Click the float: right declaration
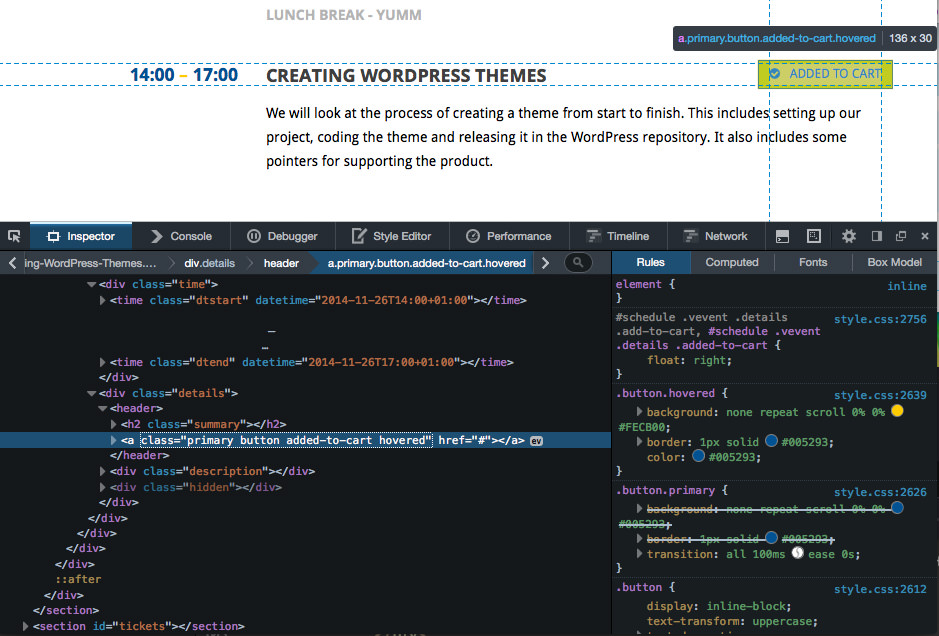The height and width of the screenshot is (636, 939). (689, 361)
